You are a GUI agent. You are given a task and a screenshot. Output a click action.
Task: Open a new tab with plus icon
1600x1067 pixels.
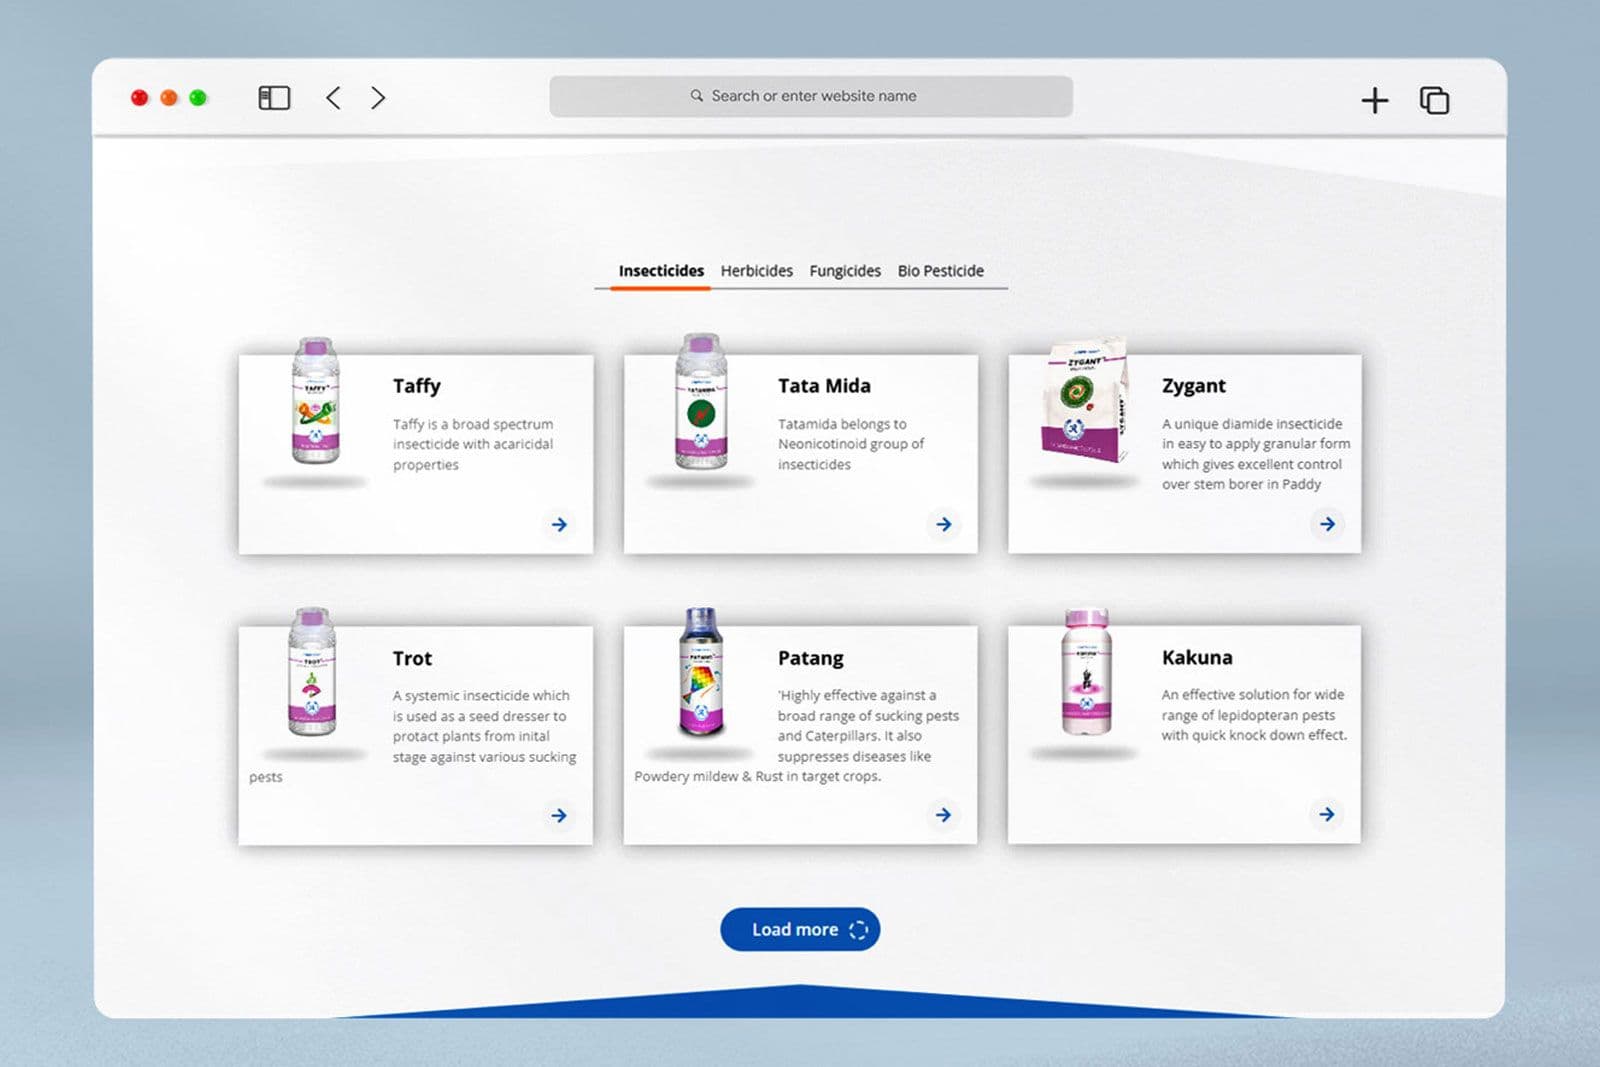1375,100
